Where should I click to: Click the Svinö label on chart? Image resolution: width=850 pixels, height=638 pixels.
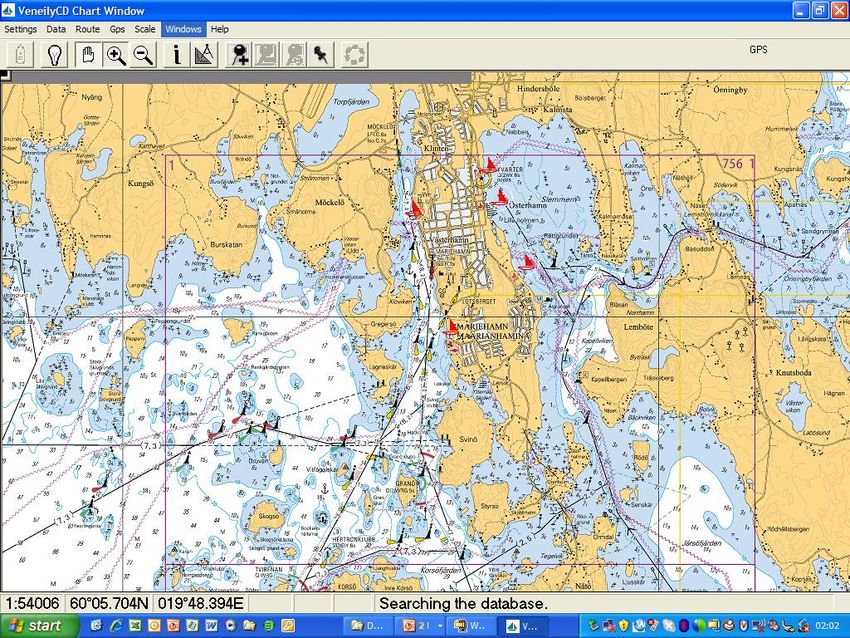(468, 439)
